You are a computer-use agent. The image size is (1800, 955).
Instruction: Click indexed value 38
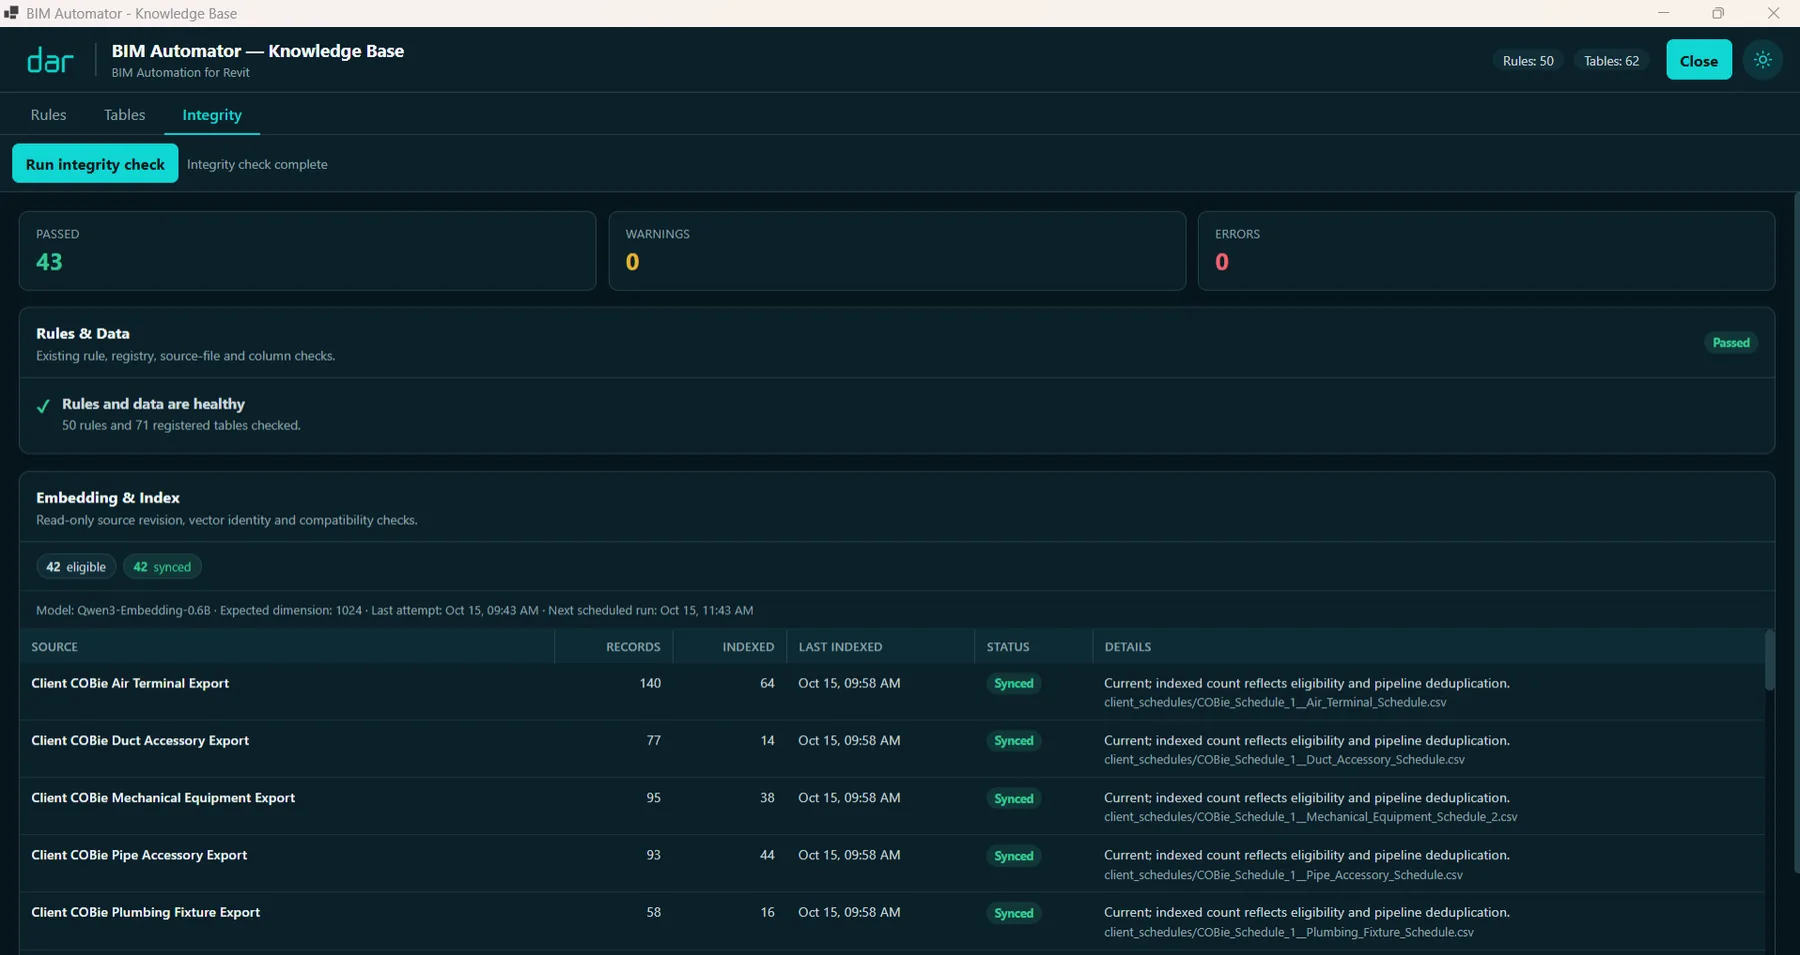click(767, 798)
